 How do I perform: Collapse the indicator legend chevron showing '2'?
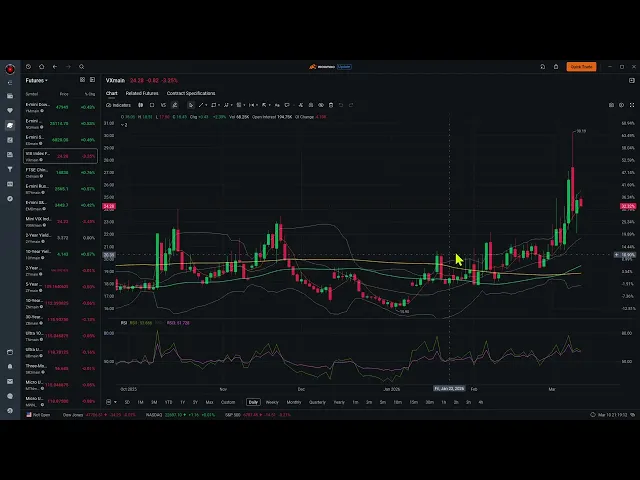pos(124,125)
